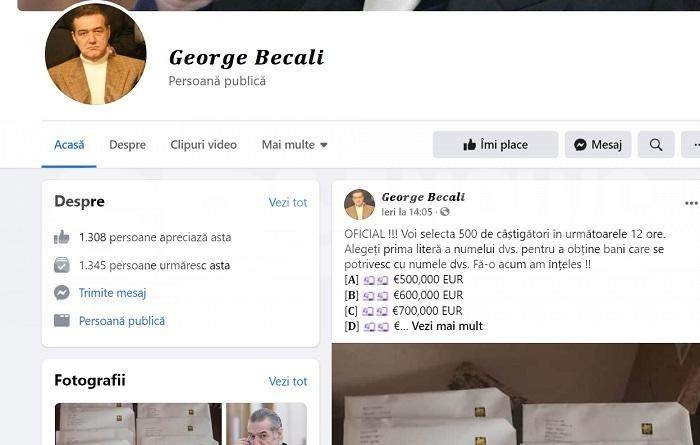Select the Acasă tab

point(69,145)
